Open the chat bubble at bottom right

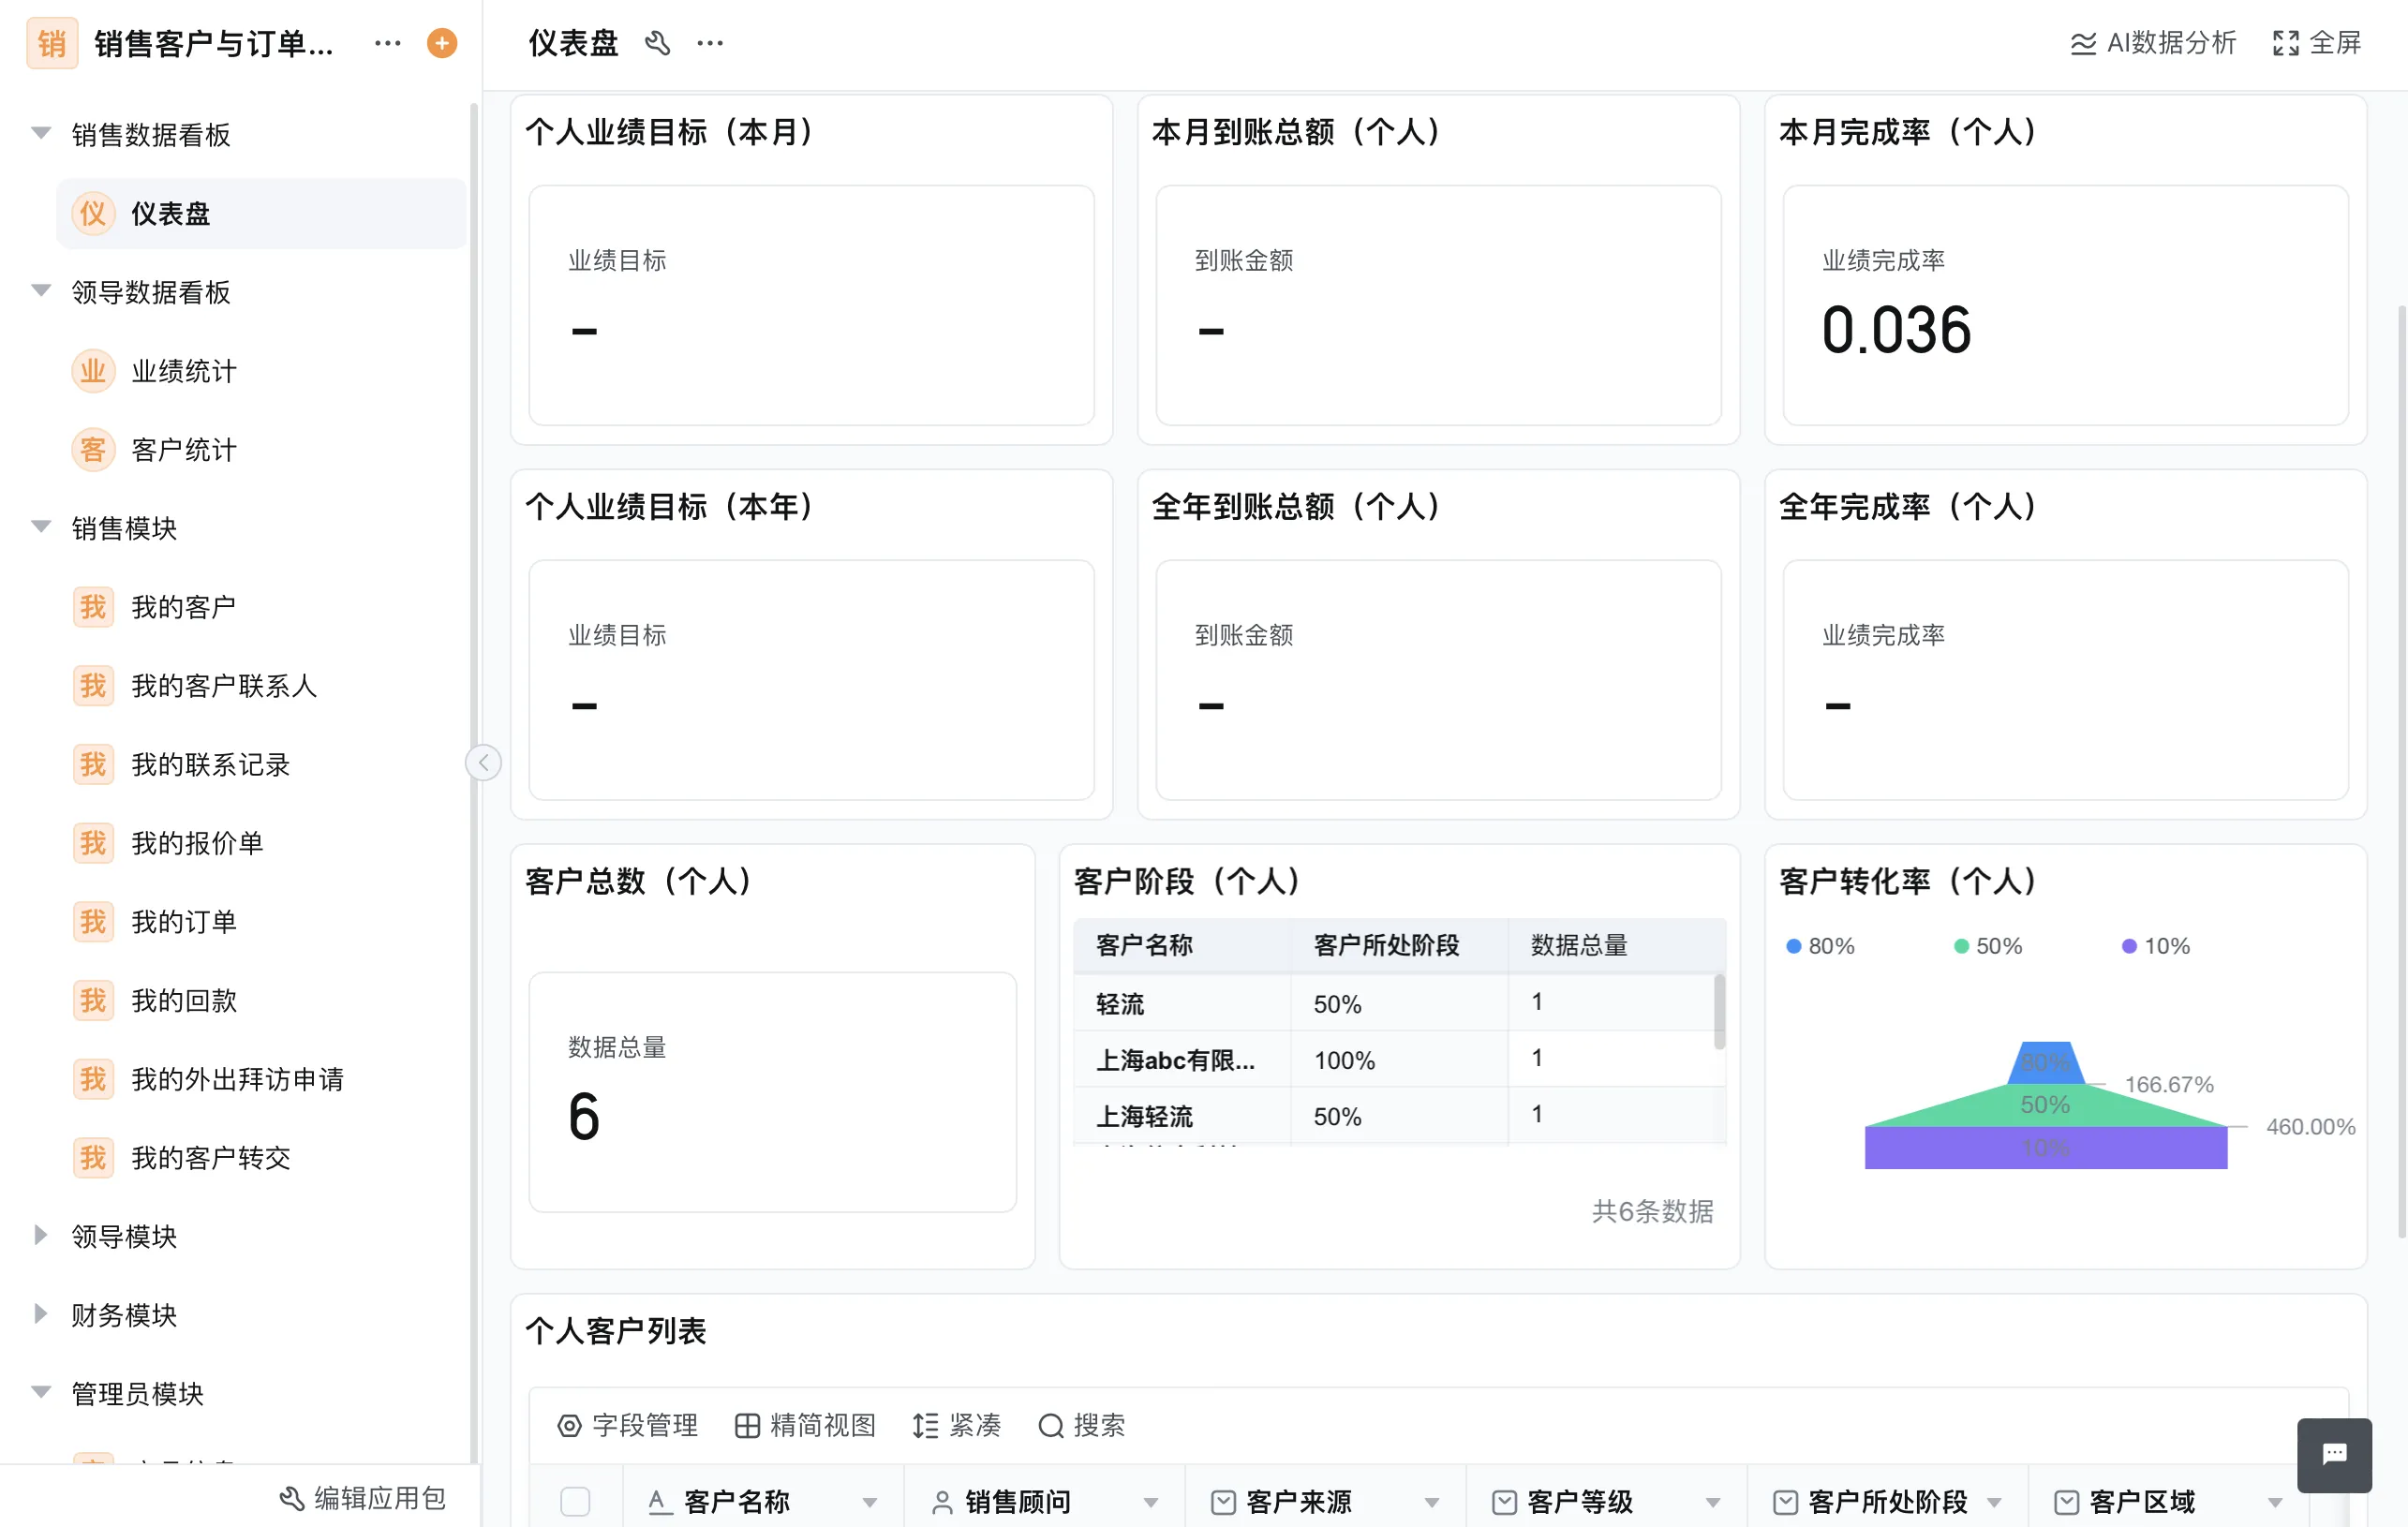pos(2333,1454)
